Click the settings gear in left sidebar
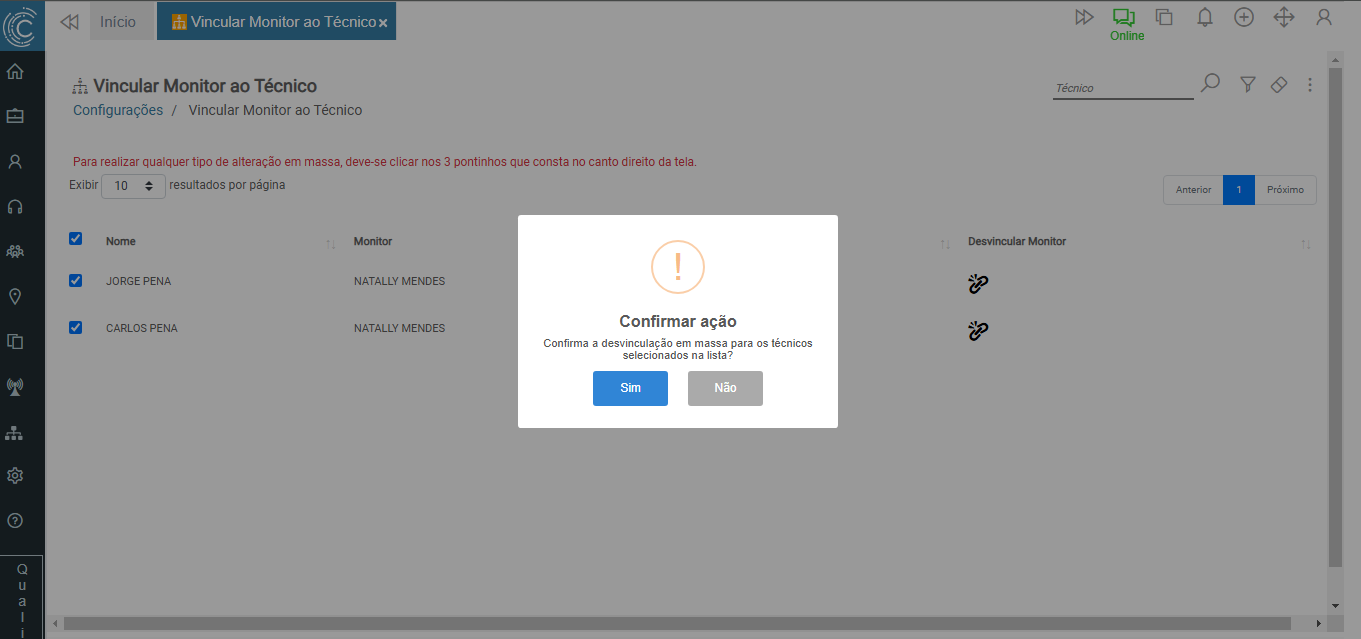The width and height of the screenshot is (1361, 639). (x=15, y=476)
